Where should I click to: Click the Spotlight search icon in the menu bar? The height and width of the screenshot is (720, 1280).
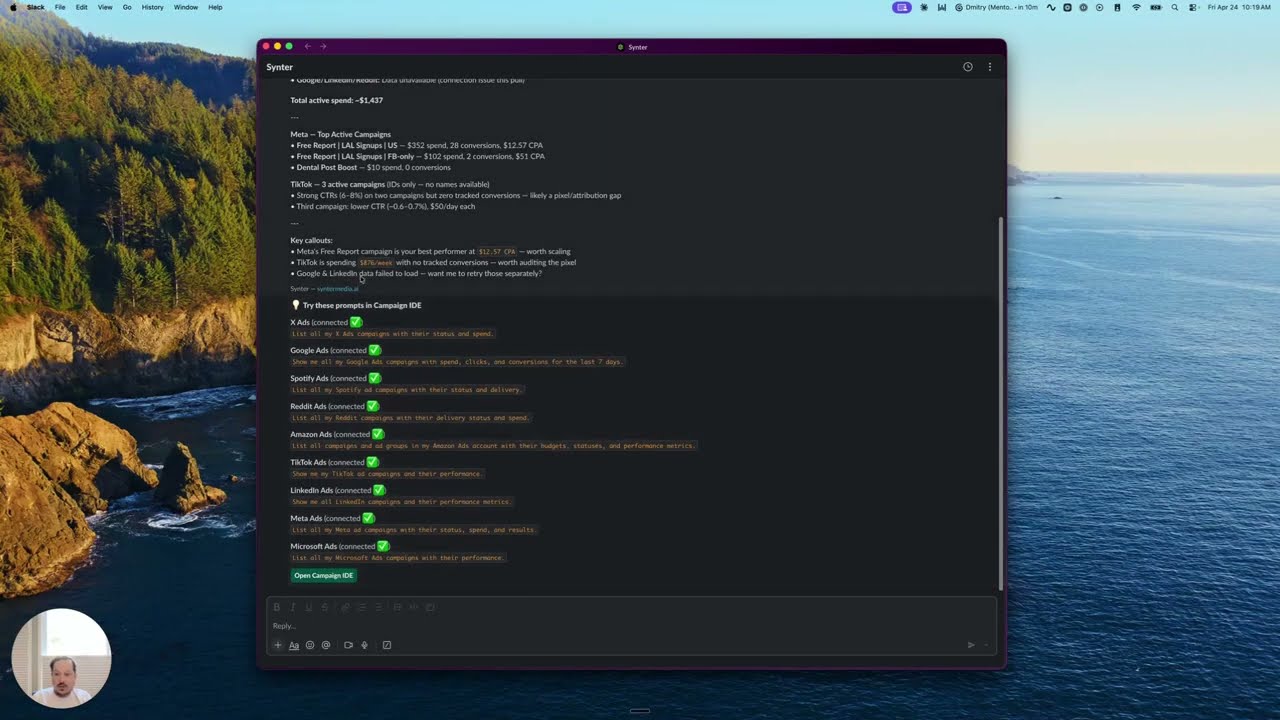coord(1174,7)
